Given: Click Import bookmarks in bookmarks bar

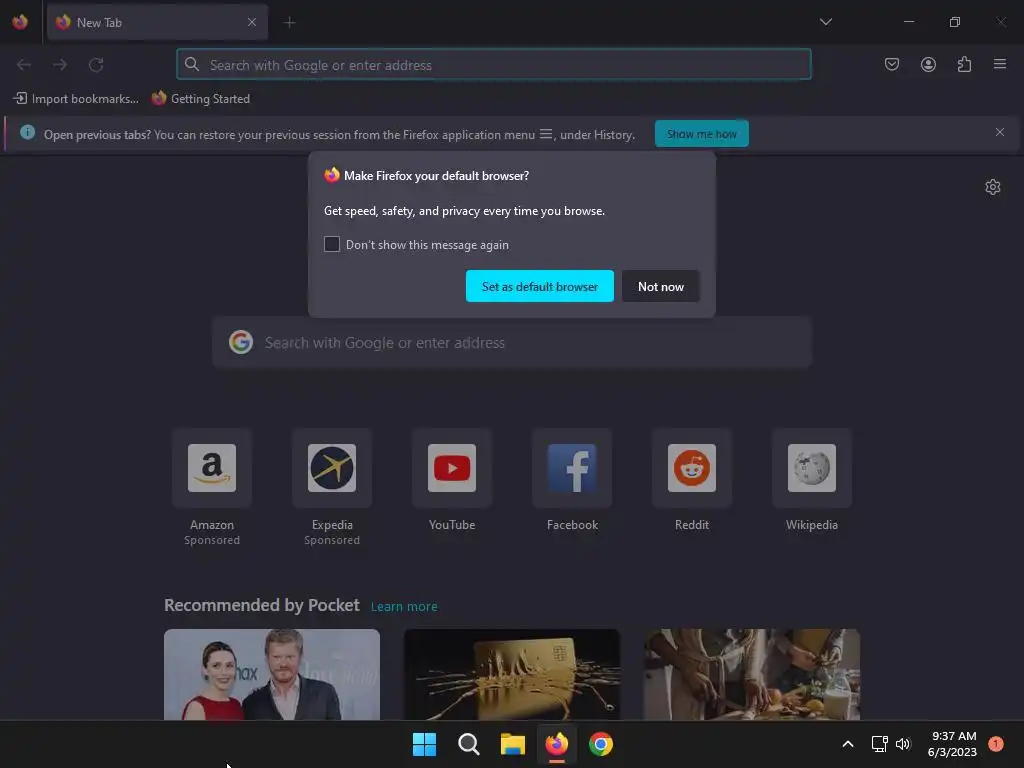Looking at the screenshot, I should tap(76, 99).
